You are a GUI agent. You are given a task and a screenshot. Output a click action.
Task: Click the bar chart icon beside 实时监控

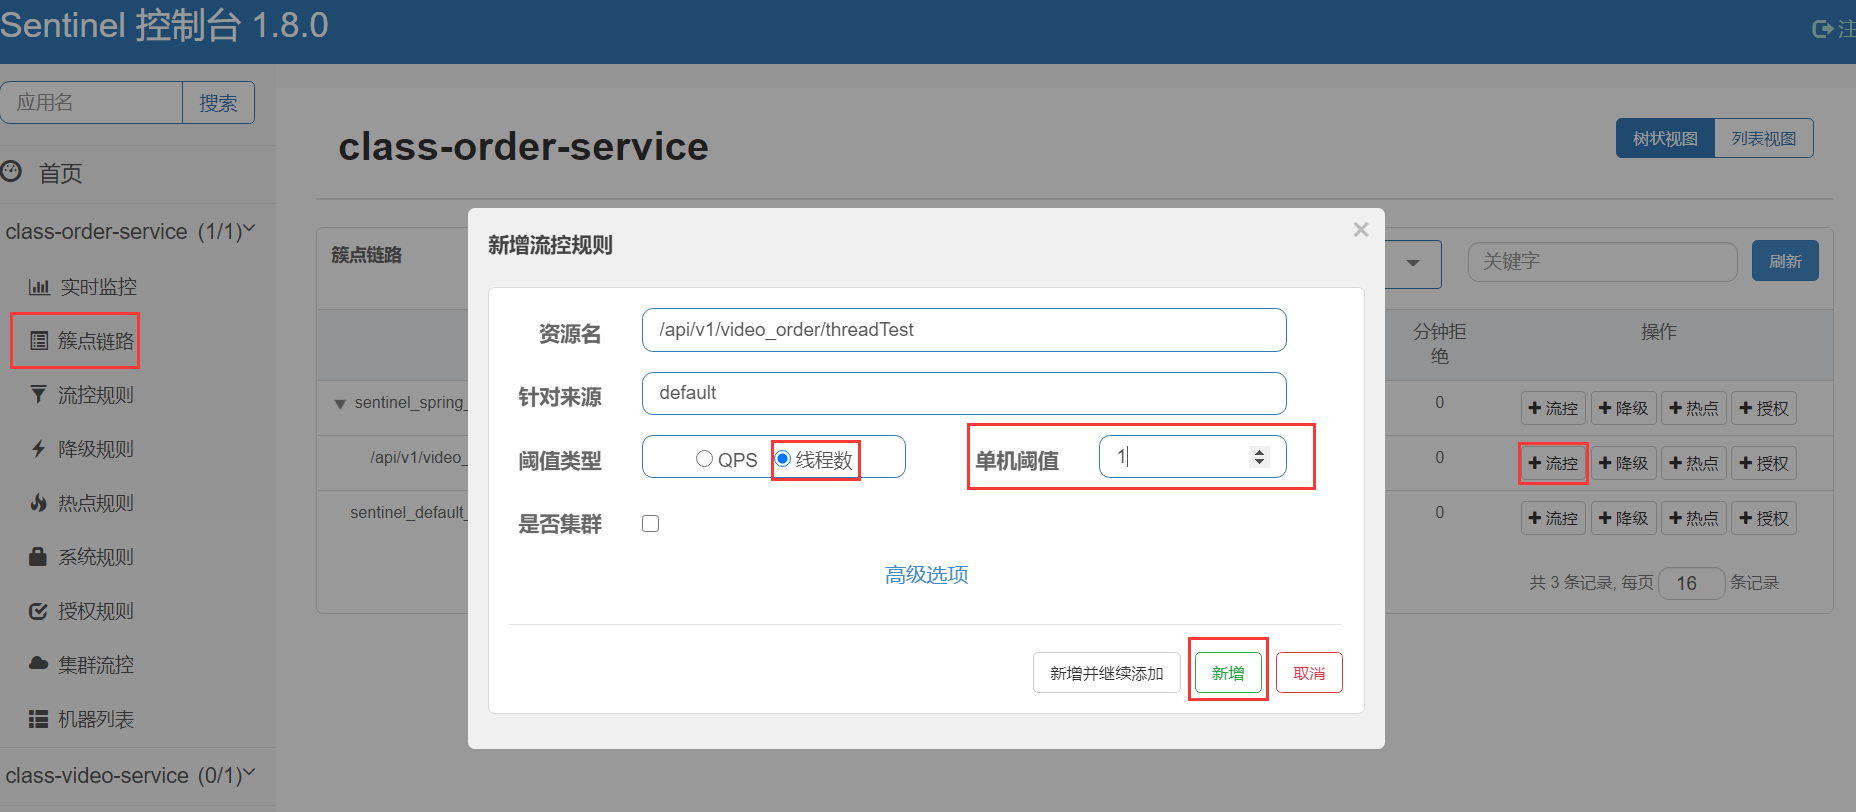pos(39,287)
